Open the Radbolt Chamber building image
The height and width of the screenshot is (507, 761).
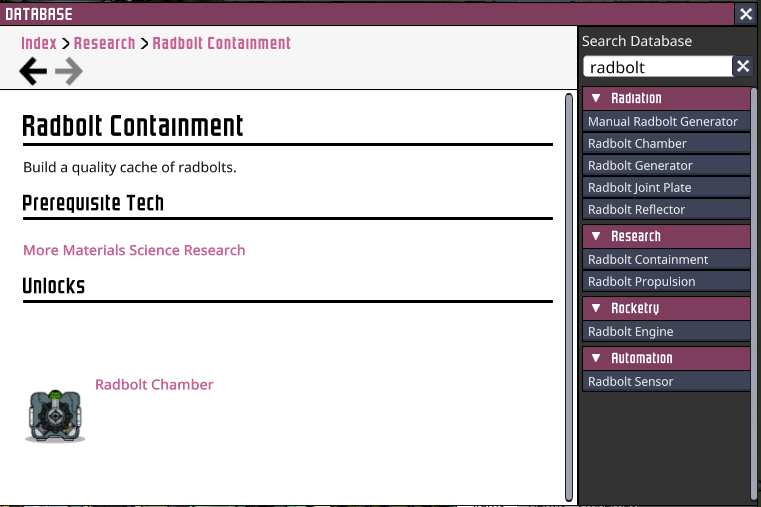[x=55, y=416]
